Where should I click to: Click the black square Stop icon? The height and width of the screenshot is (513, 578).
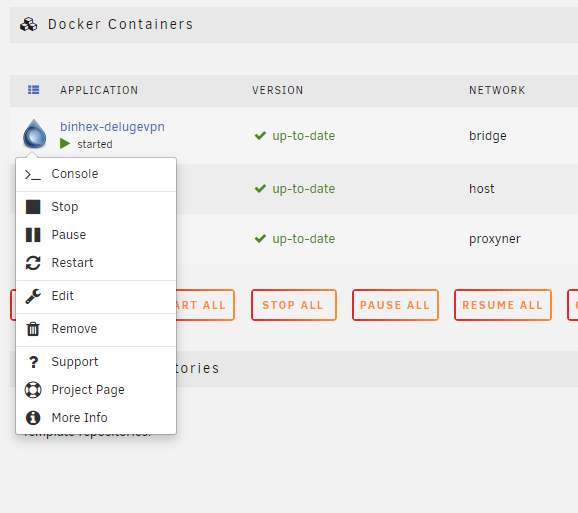(x=33, y=207)
